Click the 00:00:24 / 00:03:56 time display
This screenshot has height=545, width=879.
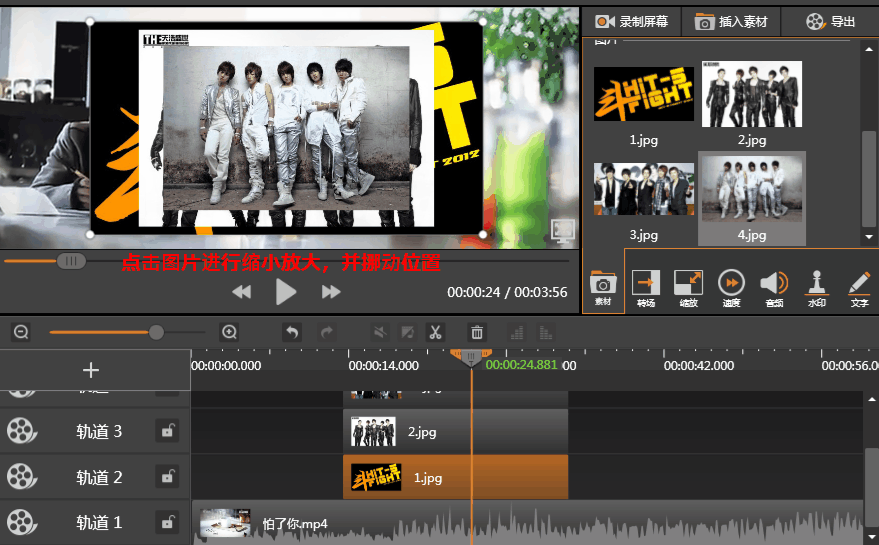507,292
